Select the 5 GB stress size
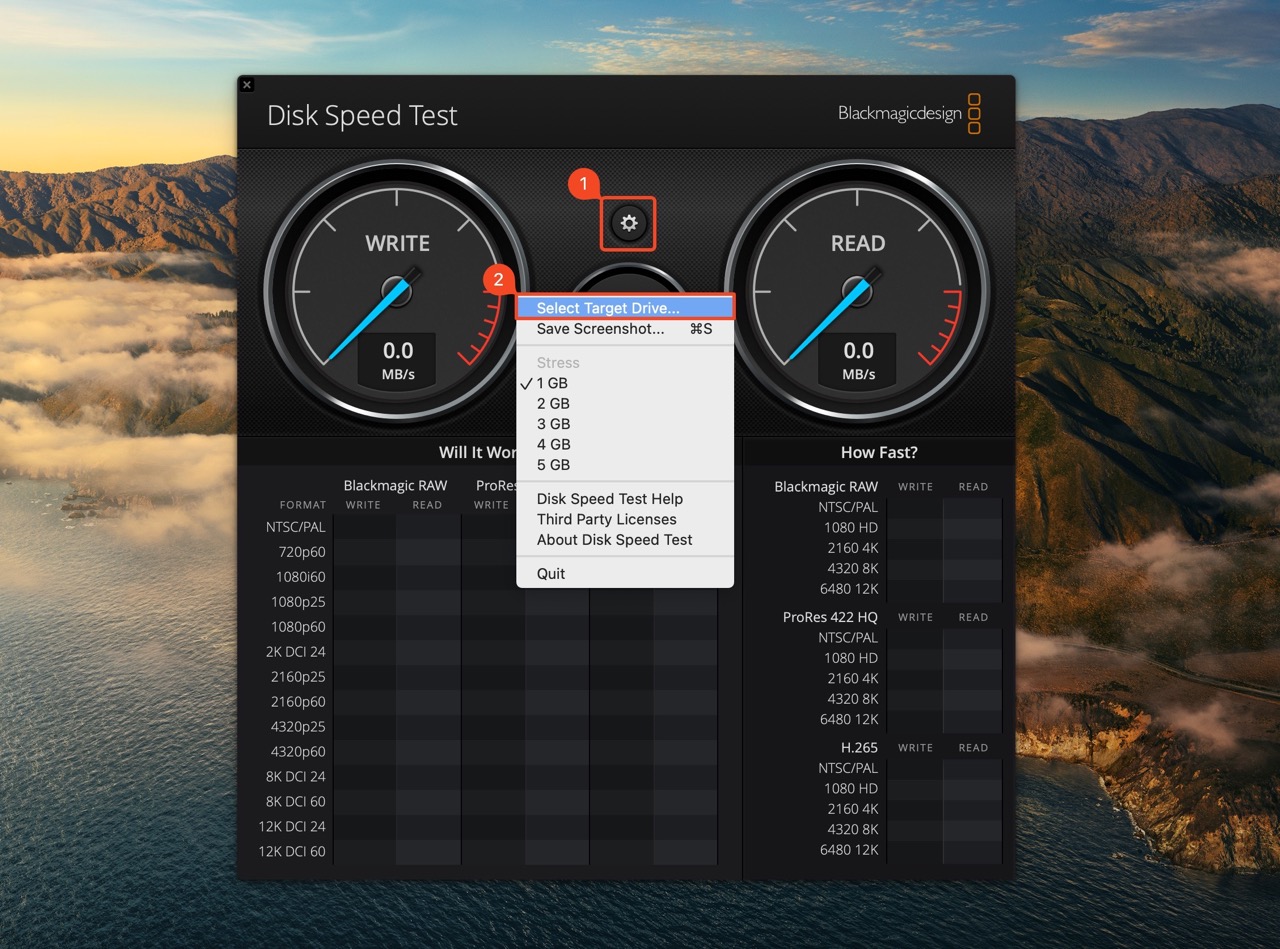 click(x=625, y=465)
